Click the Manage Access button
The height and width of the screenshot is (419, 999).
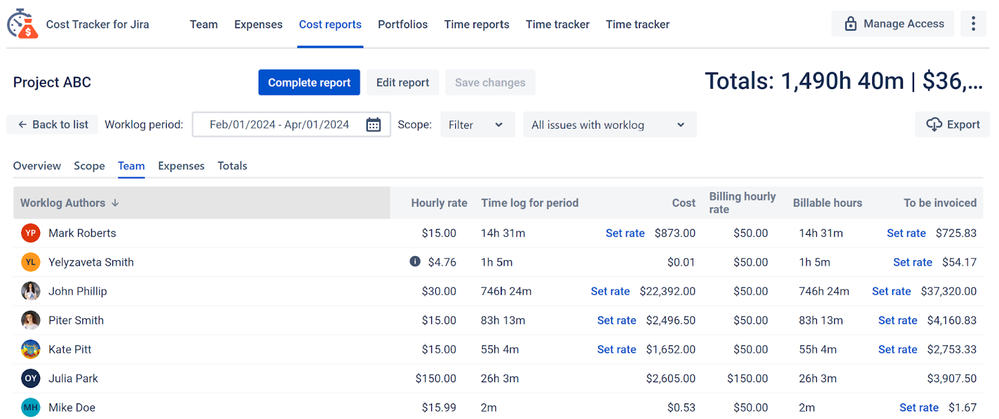click(893, 24)
